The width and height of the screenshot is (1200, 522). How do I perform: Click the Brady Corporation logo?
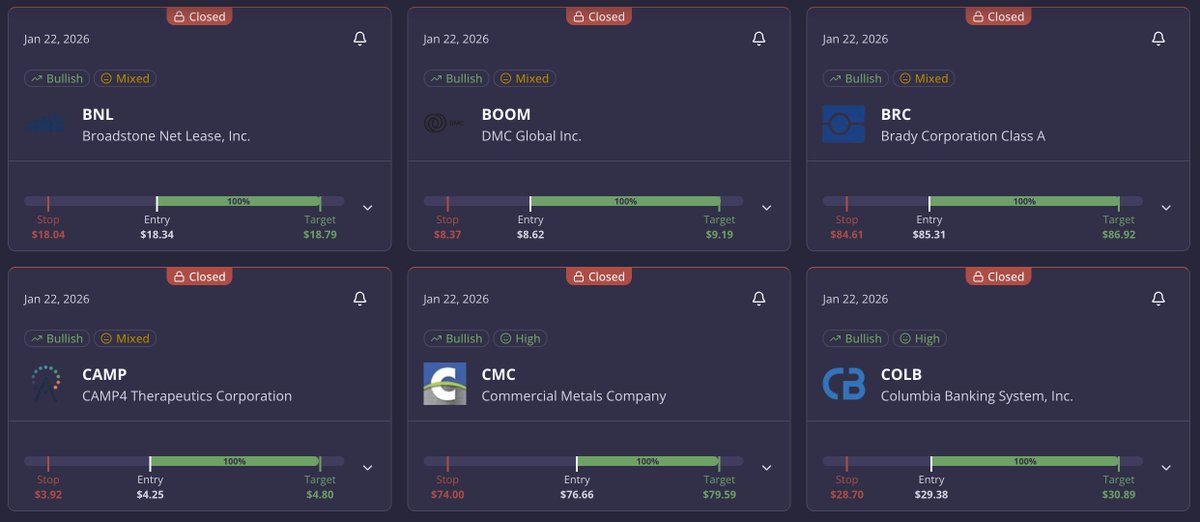[844, 124]
